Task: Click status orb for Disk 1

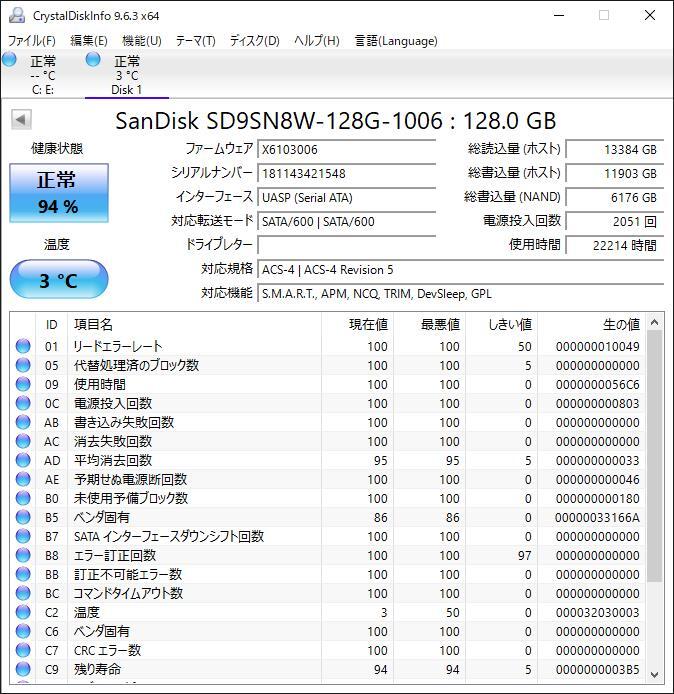Action: coord(93,59)
